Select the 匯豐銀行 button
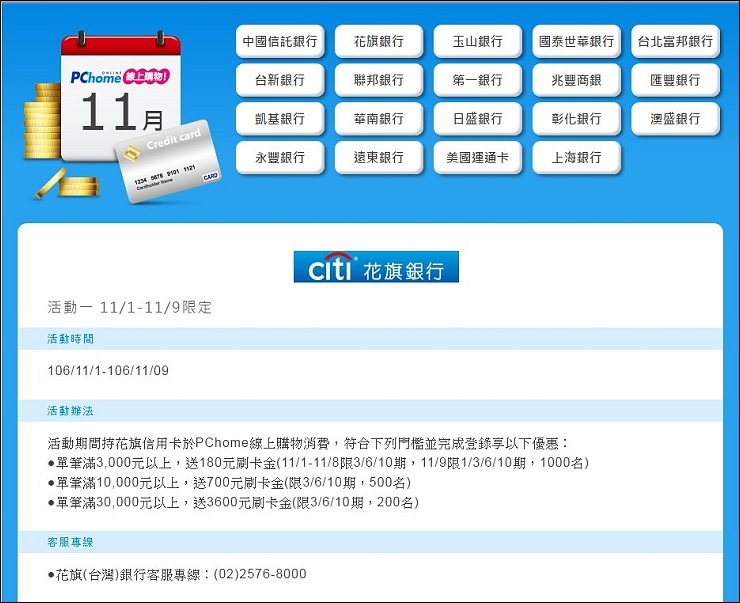 [x=675, y=80]
